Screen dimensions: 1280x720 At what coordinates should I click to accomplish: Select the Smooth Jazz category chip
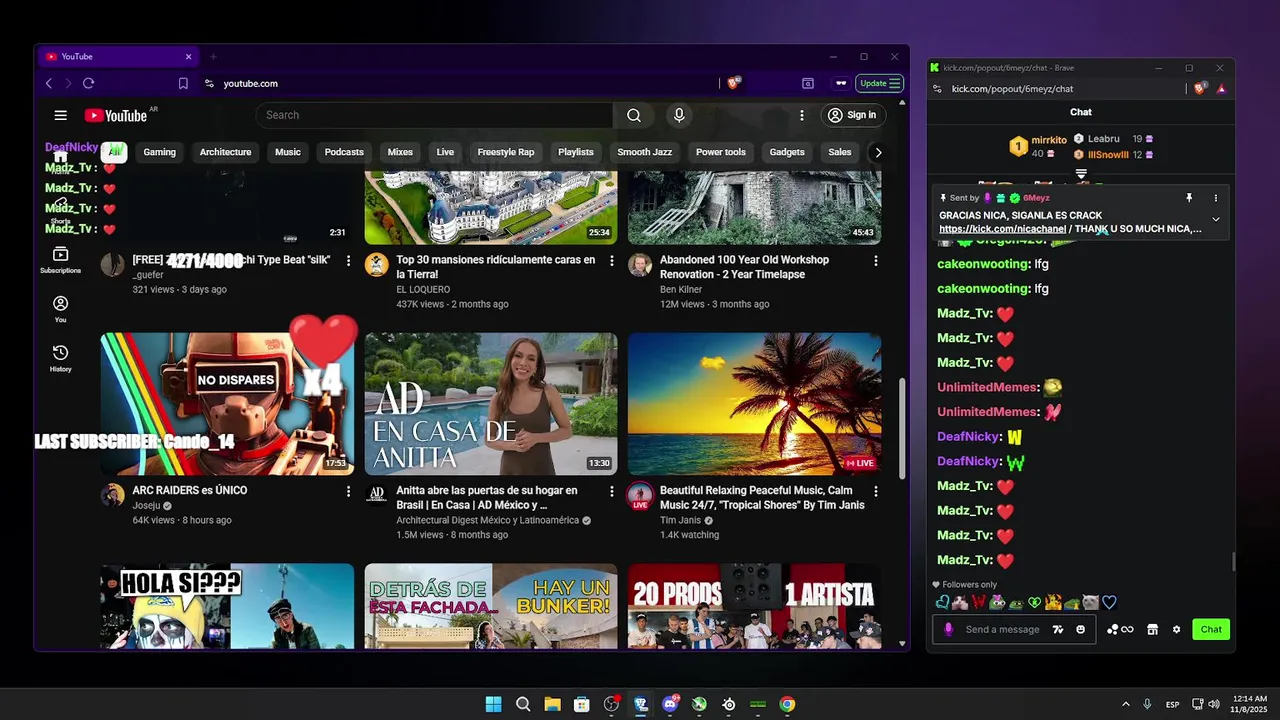[644, 152]
